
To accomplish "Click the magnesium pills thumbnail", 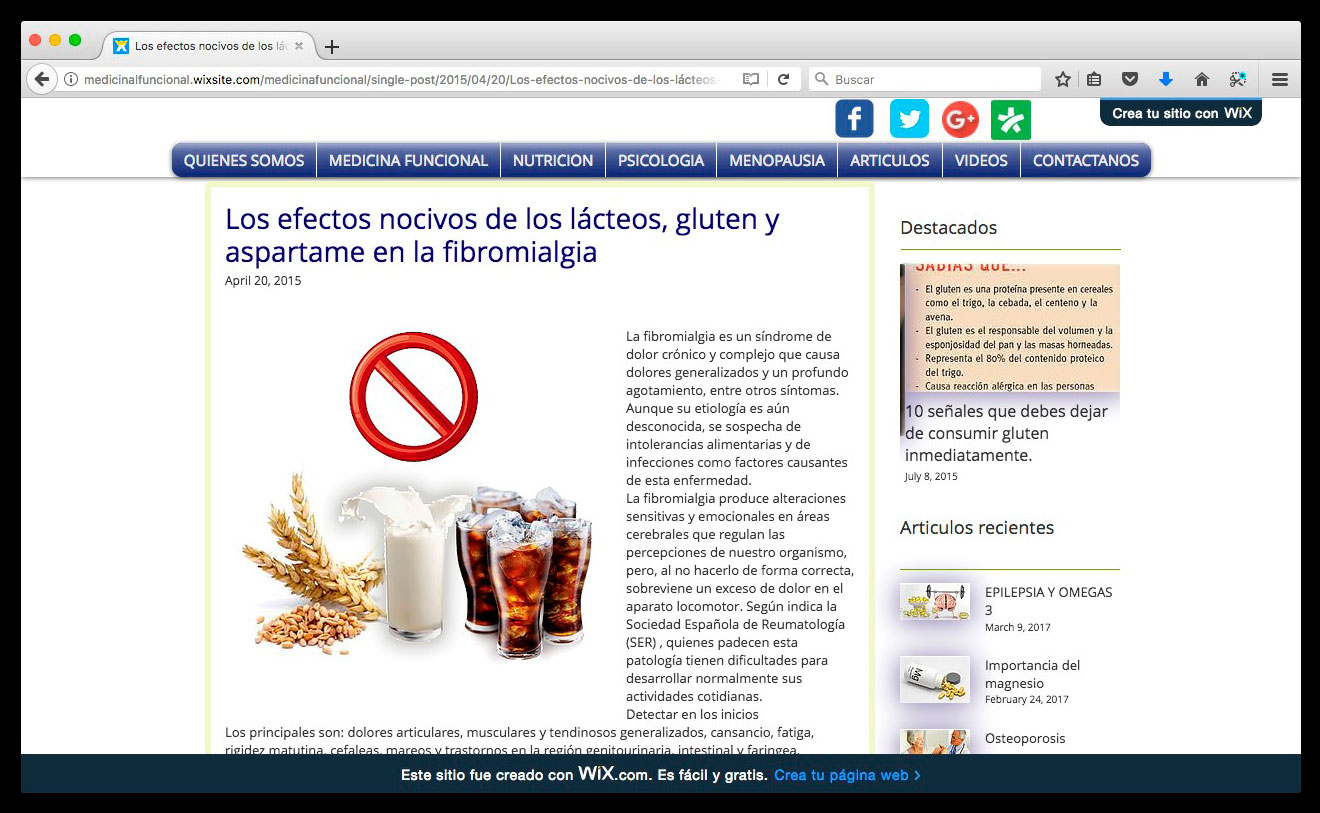I will pyautogui.click(x=935, y=680).
